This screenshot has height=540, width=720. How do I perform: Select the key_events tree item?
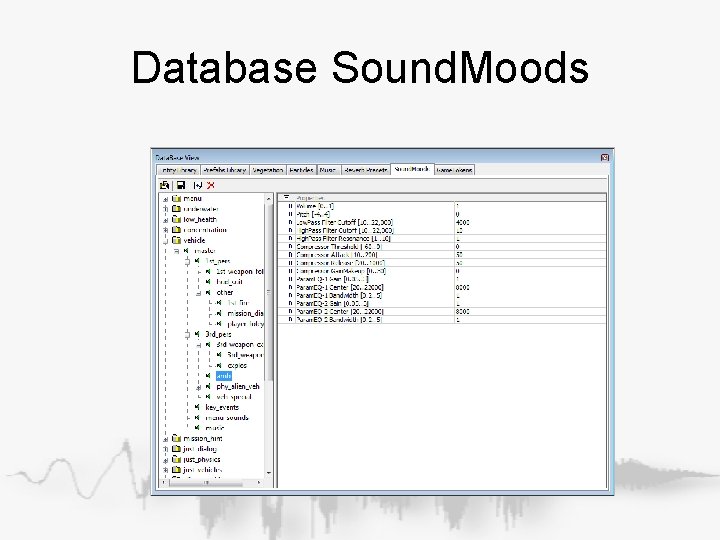(x=222, y=407)
